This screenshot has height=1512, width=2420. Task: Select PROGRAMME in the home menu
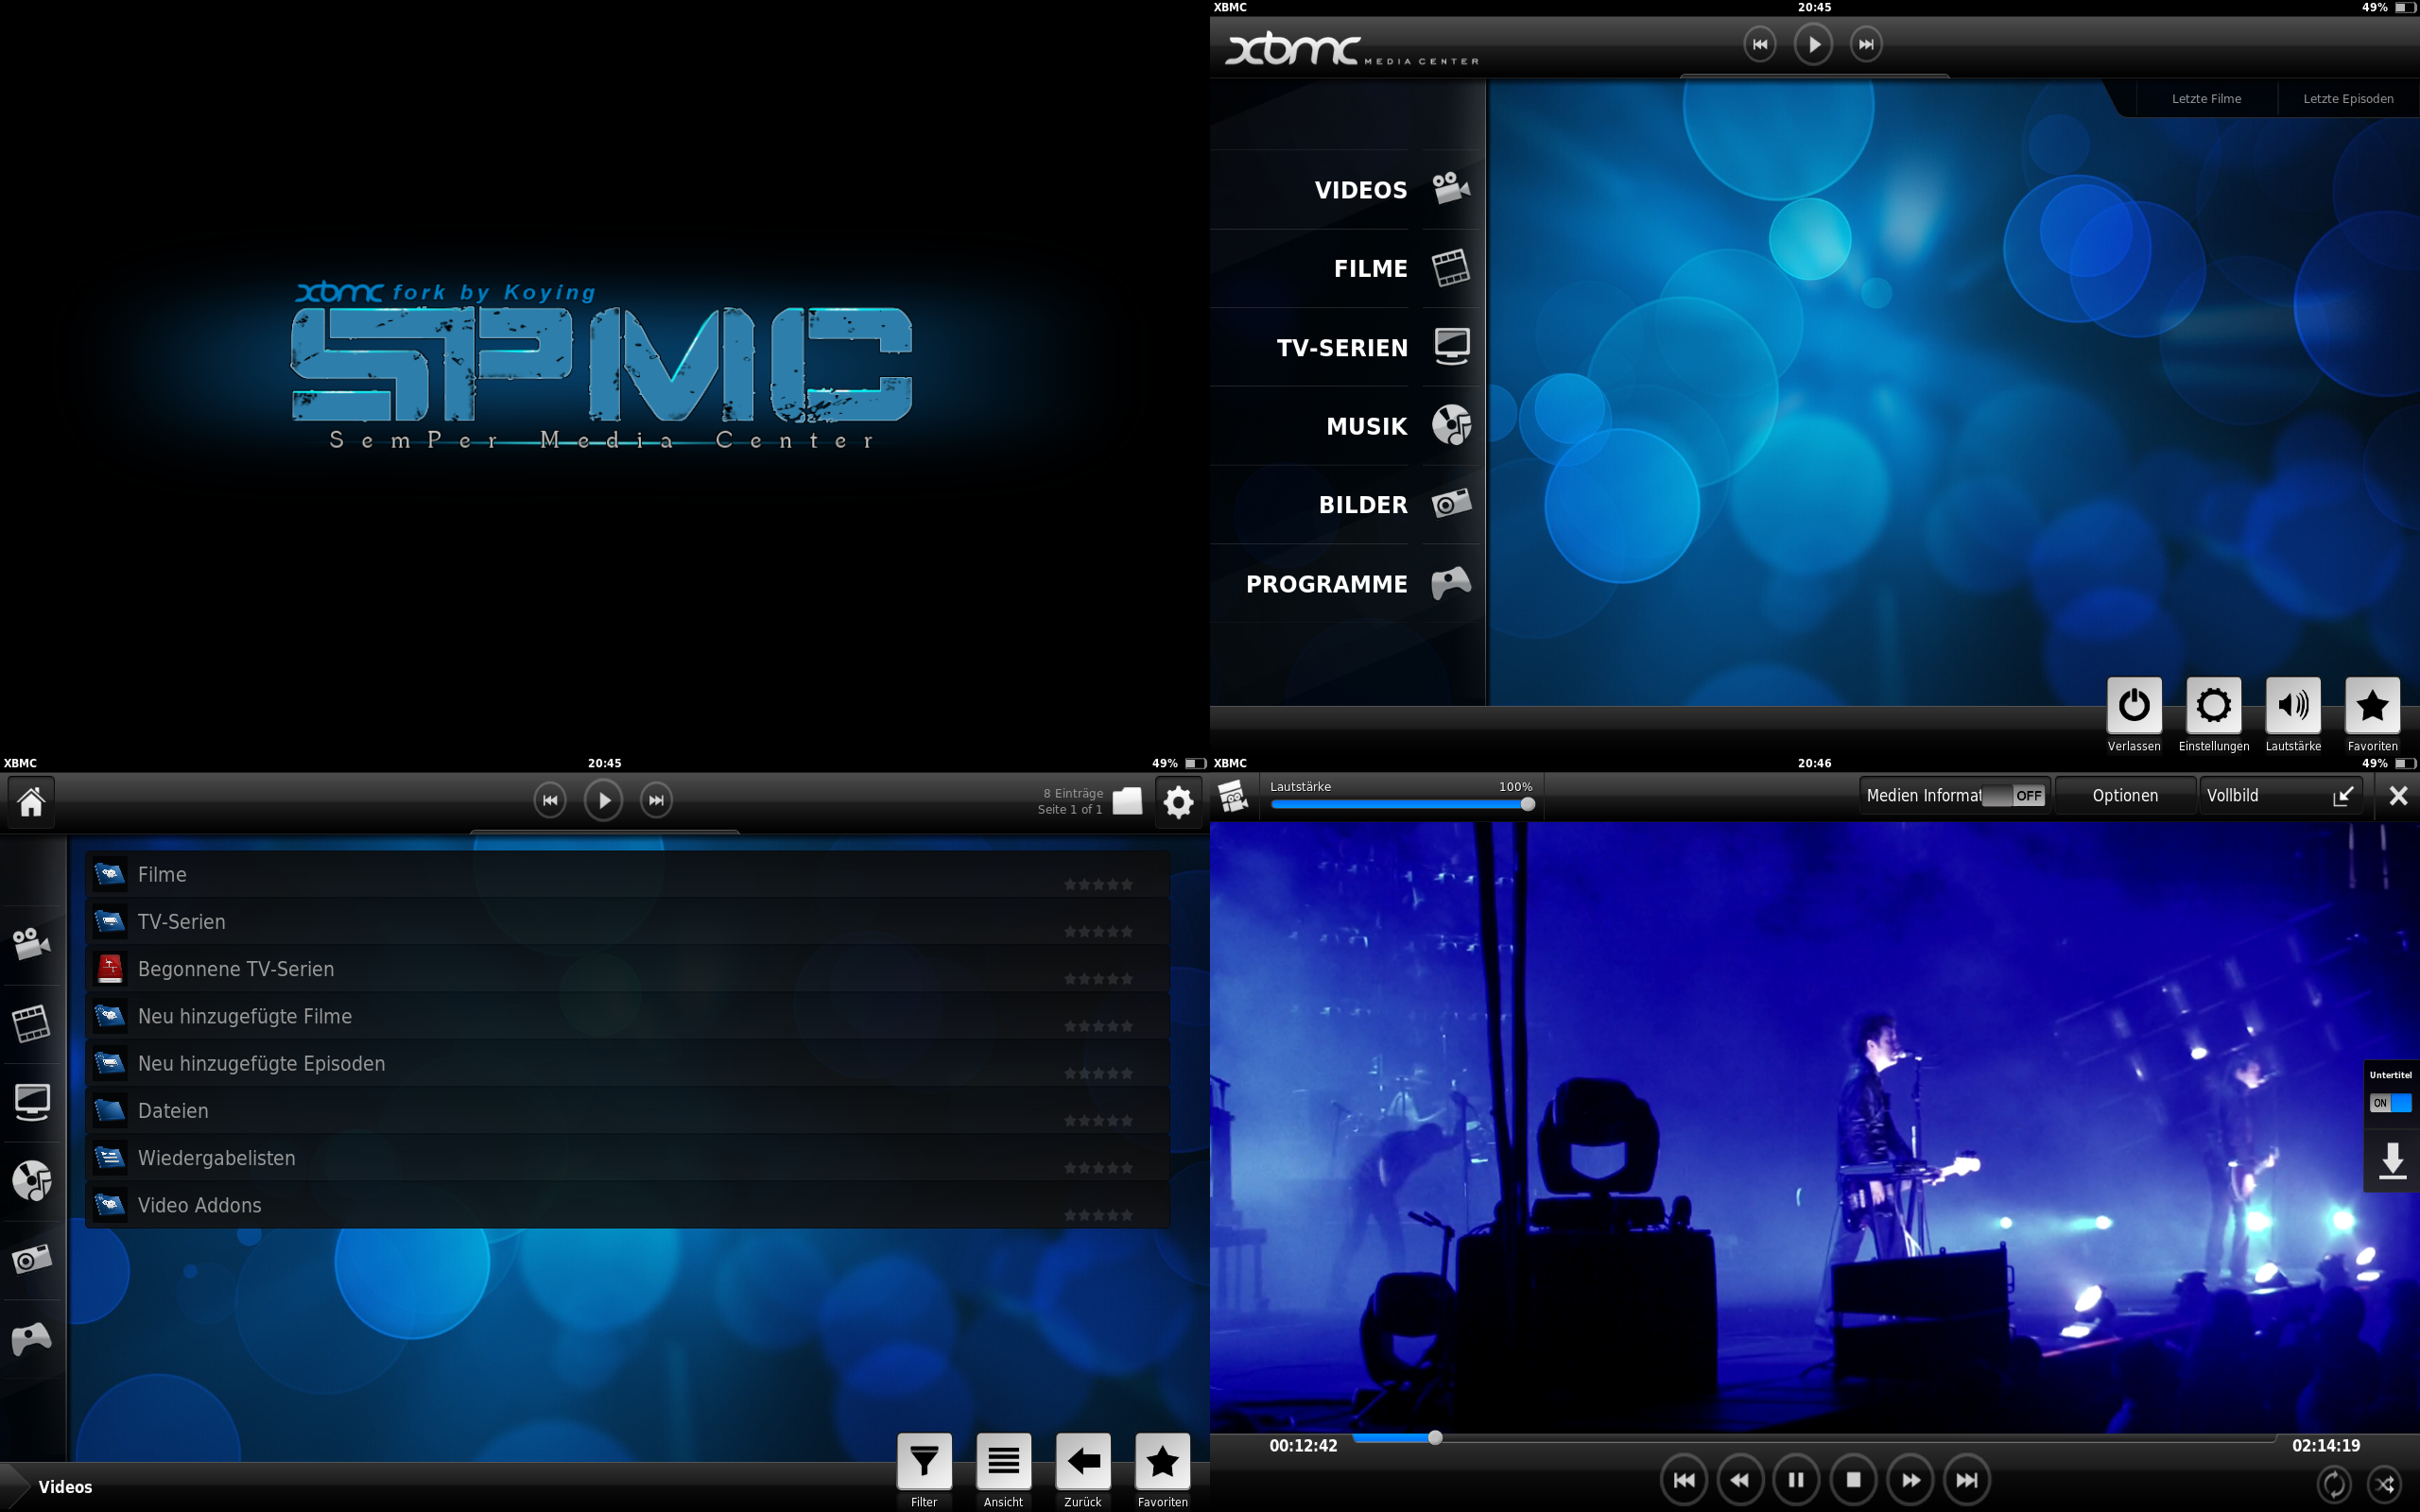click(x=1346, y=584)
